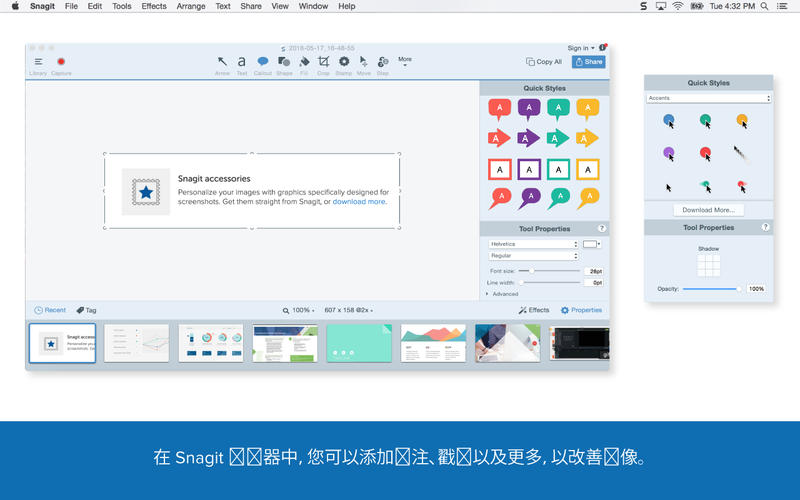This screenshot has height=500, width=800.
Task: Choose the yellow arrow callout quick style
Action: pyautogui.click(x=587, y=138)
